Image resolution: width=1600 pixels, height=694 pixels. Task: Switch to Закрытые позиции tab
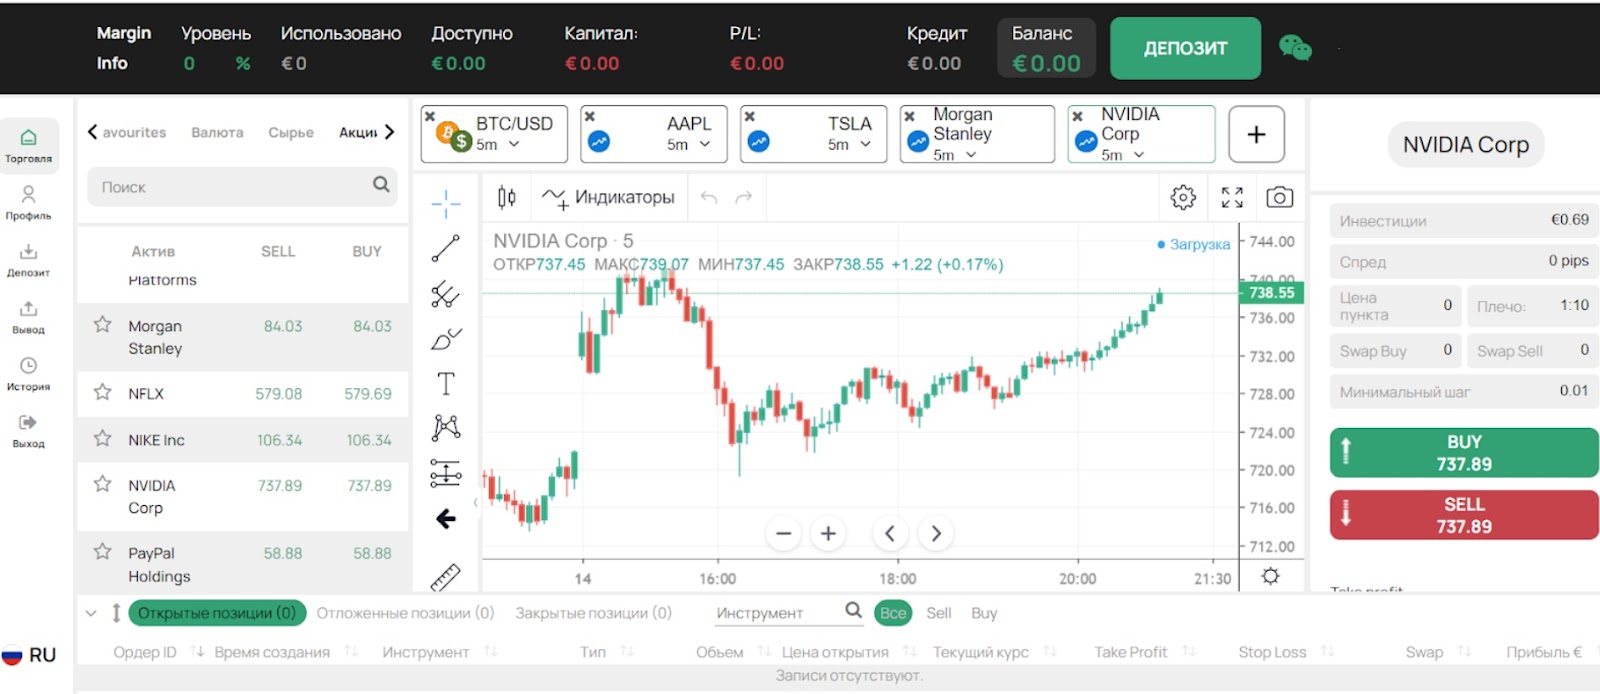click(593, 613)
